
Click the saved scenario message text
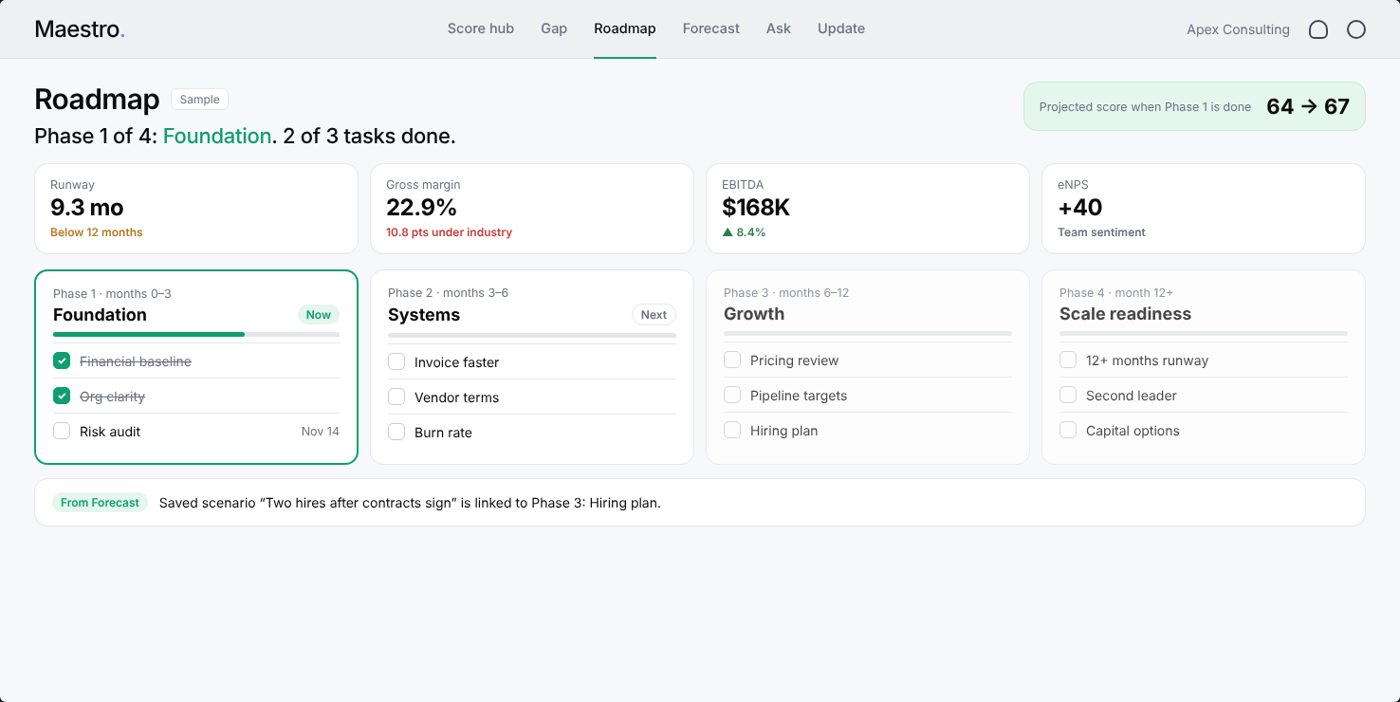point(410,503)
